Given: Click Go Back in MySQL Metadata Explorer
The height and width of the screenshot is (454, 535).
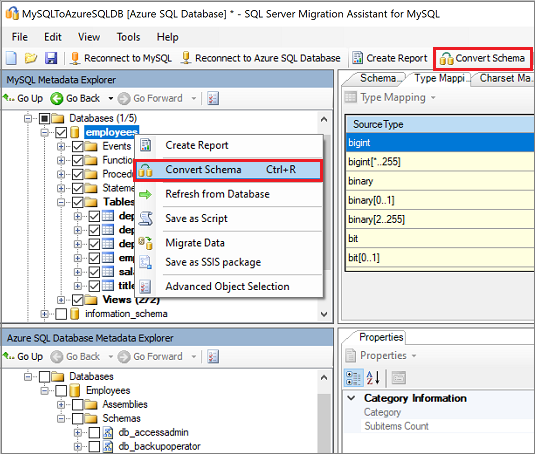Looking at the screenshot, I should 75,99.
